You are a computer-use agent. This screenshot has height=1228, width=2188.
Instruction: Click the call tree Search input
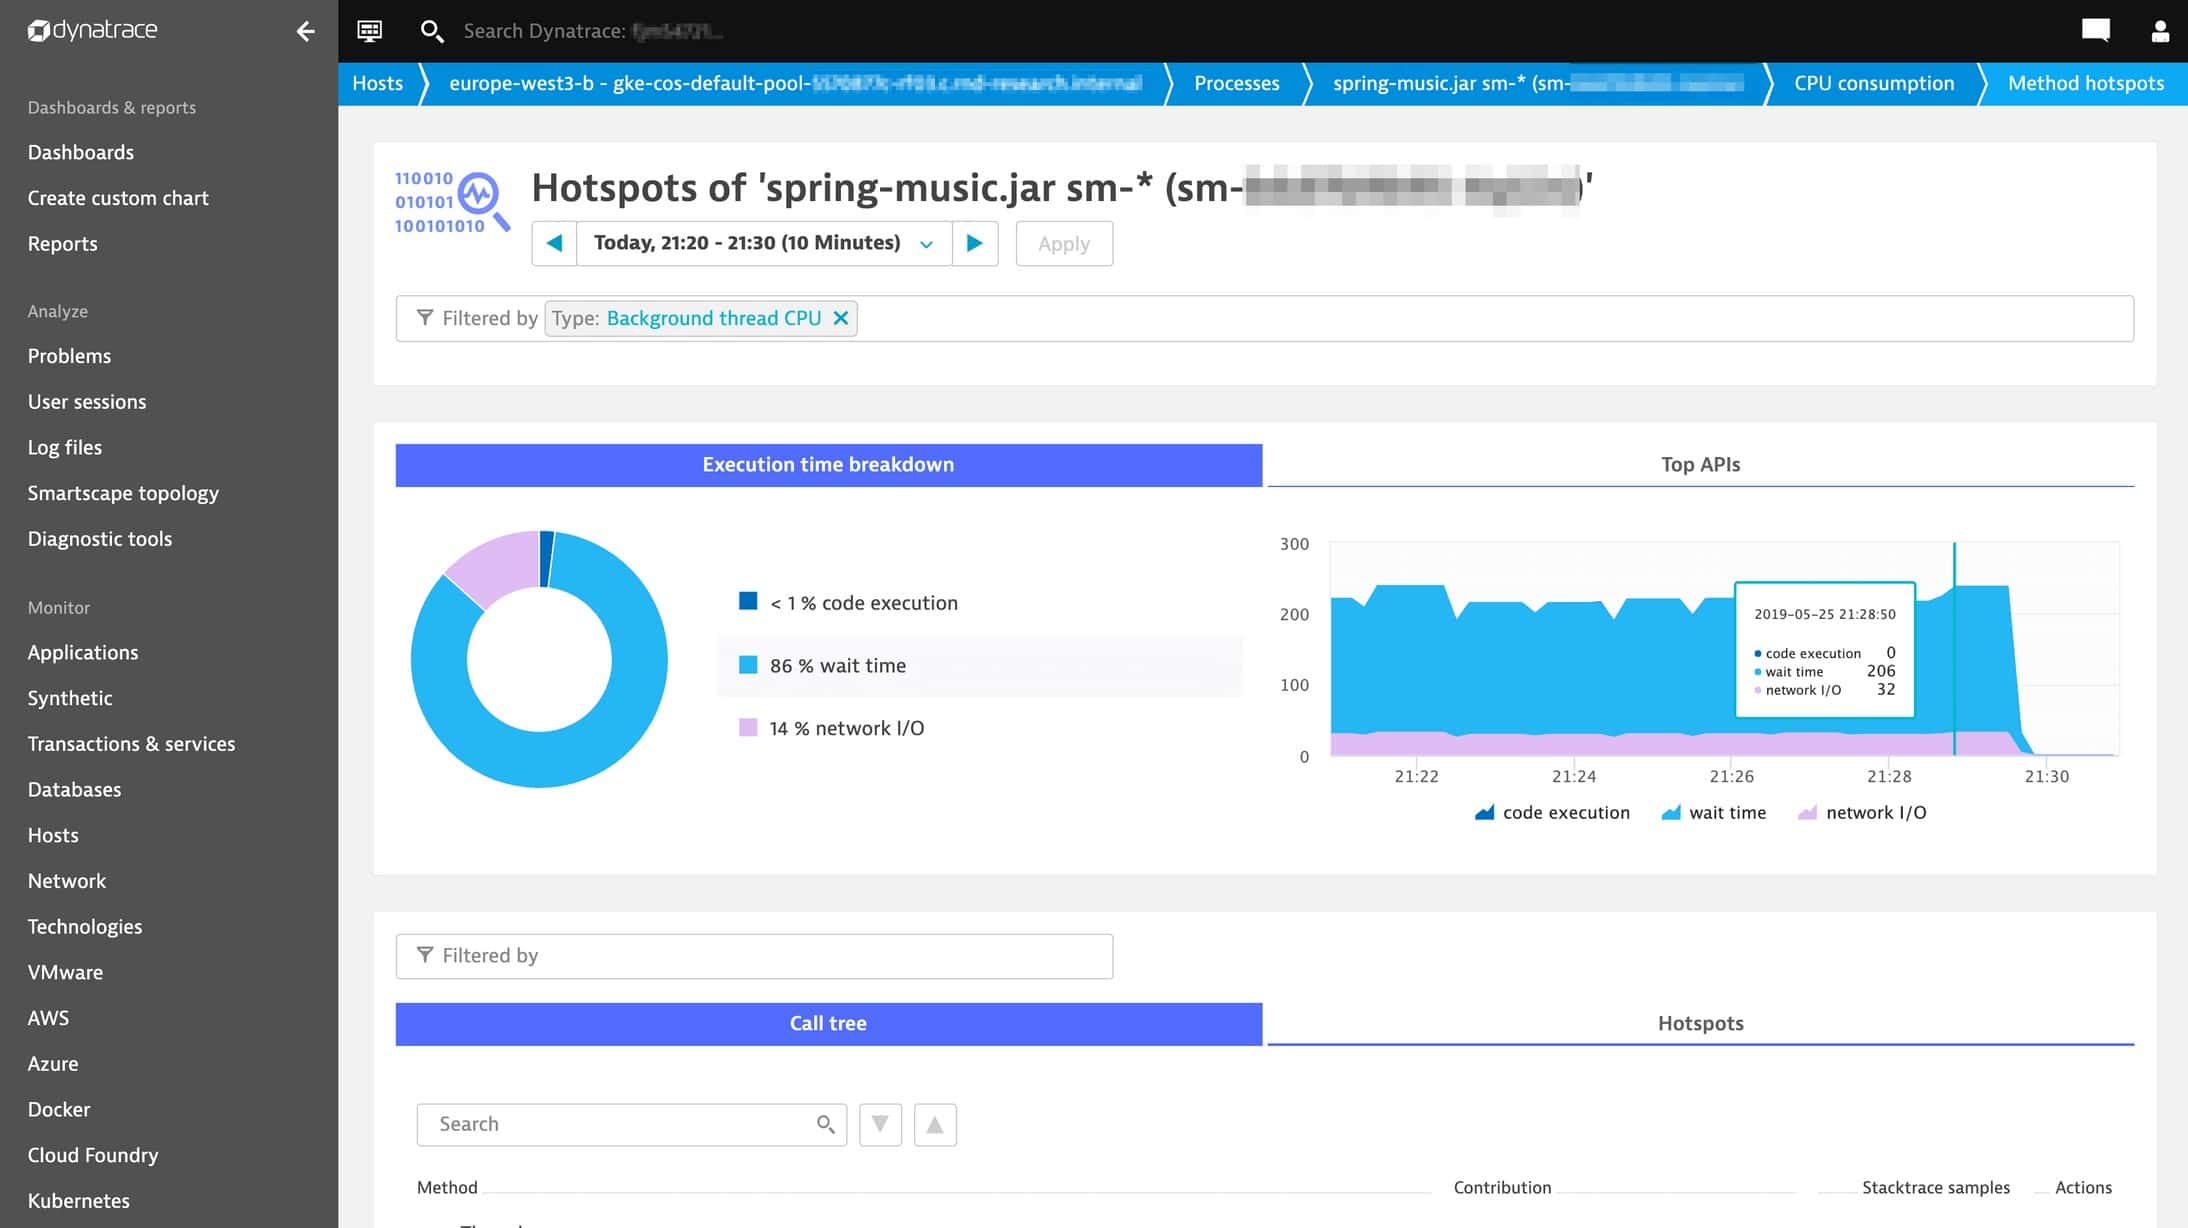[631, 1124]
